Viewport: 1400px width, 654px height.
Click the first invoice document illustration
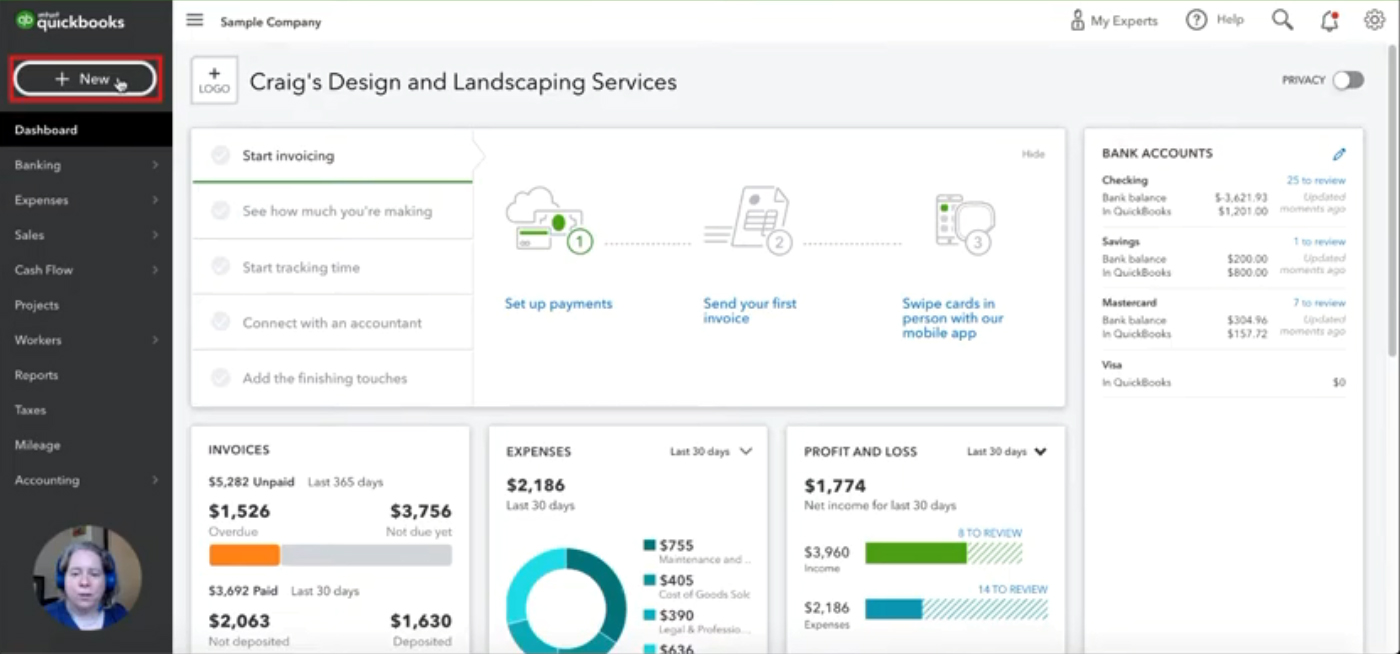pos(748,220)
